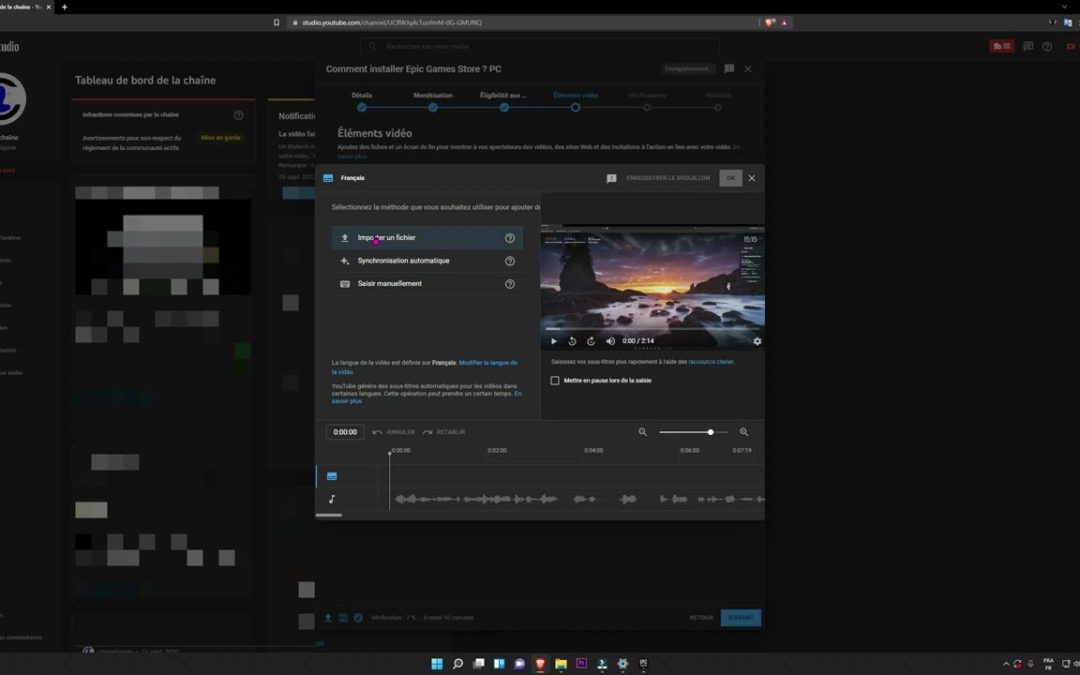The image size is (1080, 675).
Task: Click the timeline zoom slider handle
Action: coord(710,432)
